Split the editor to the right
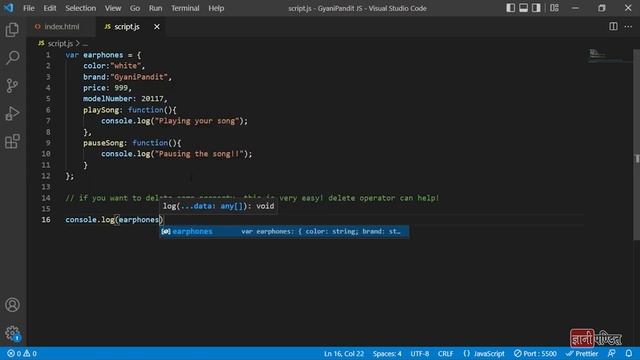This screenshot has width=640, height=360. [x=613, y=27]
